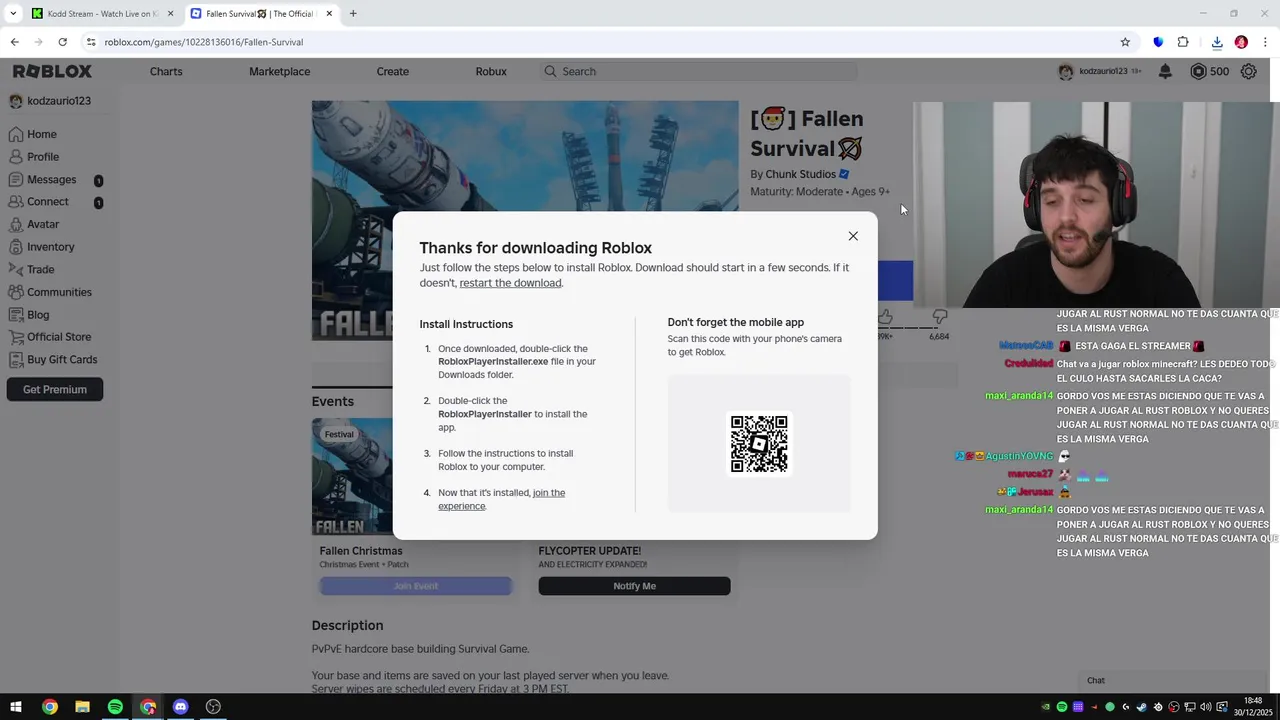Click the Notify Me button
Screen dimensions: 1280x720
[x=634, y=586]
